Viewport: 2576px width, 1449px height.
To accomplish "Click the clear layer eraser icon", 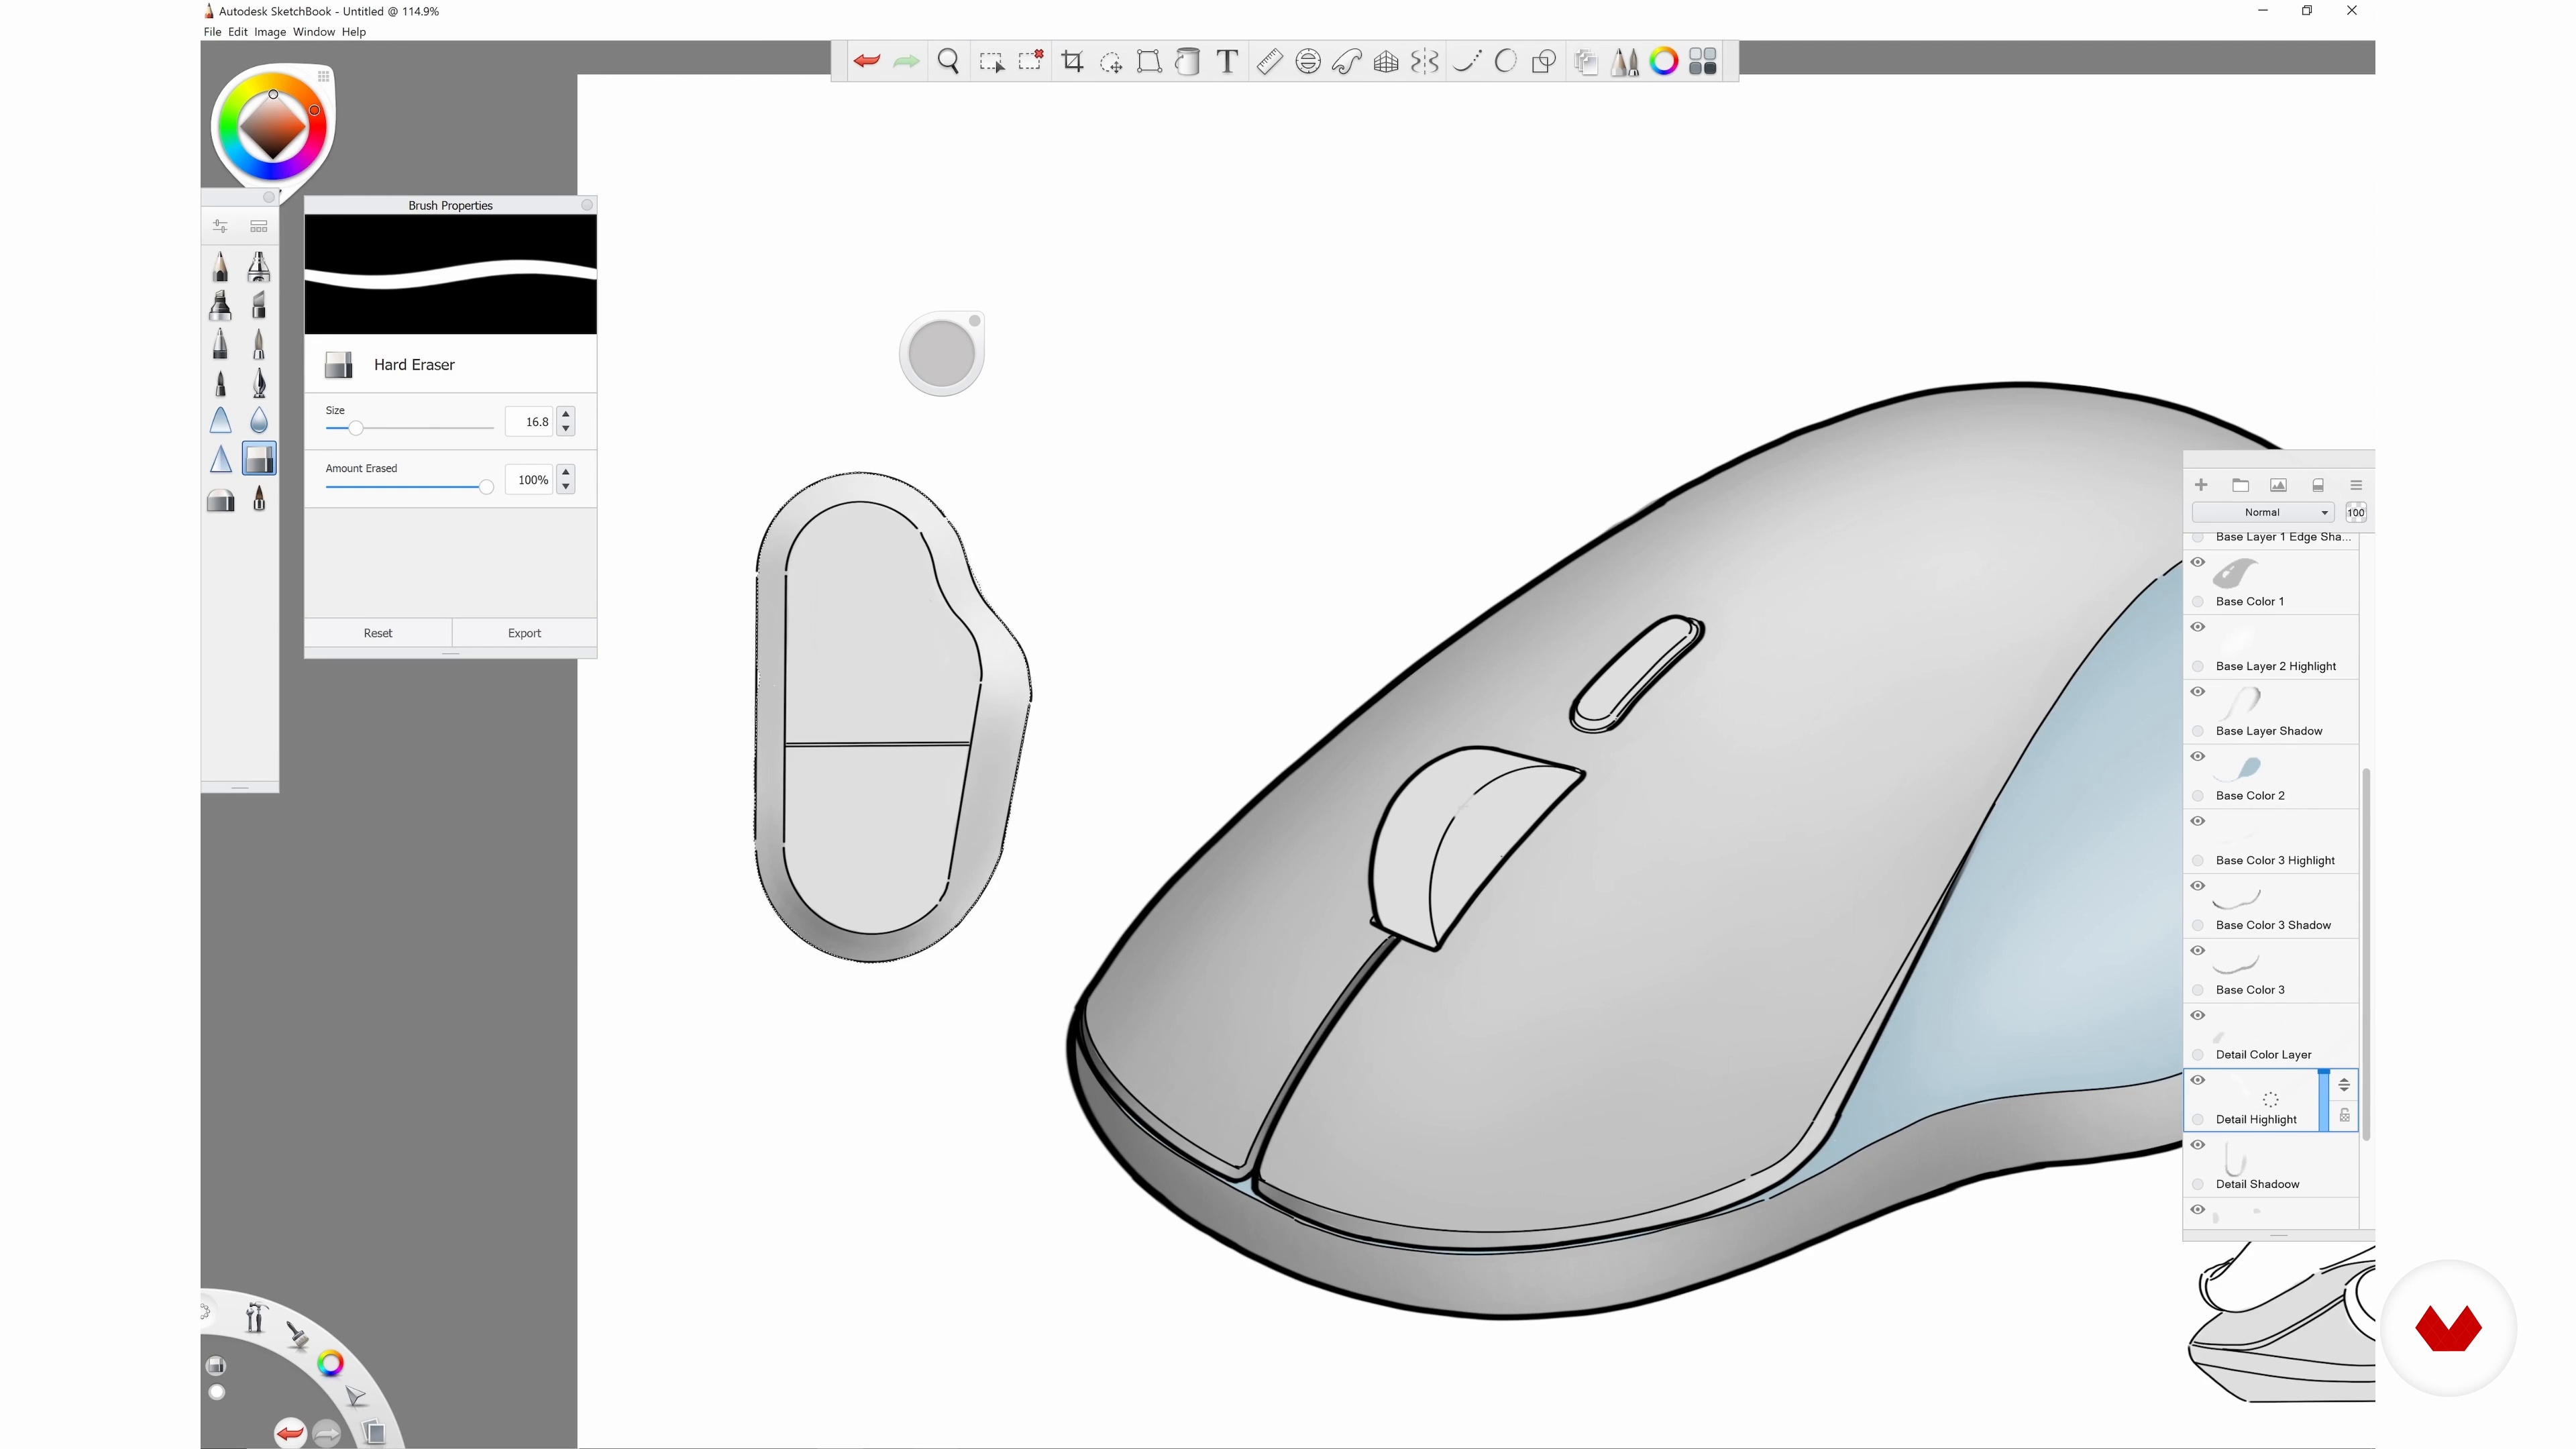I will [2317, 485].
